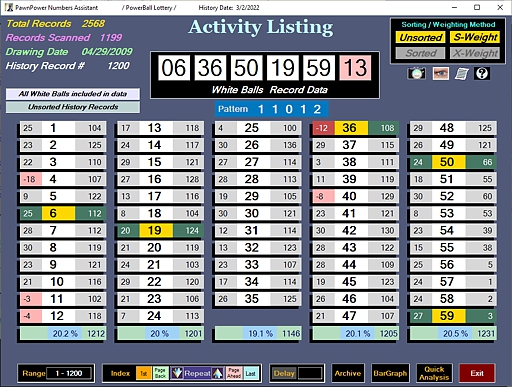The image size is (512, 387).
Task: Click highlighted number 59 in listing
Action: (x=449, y=316)
